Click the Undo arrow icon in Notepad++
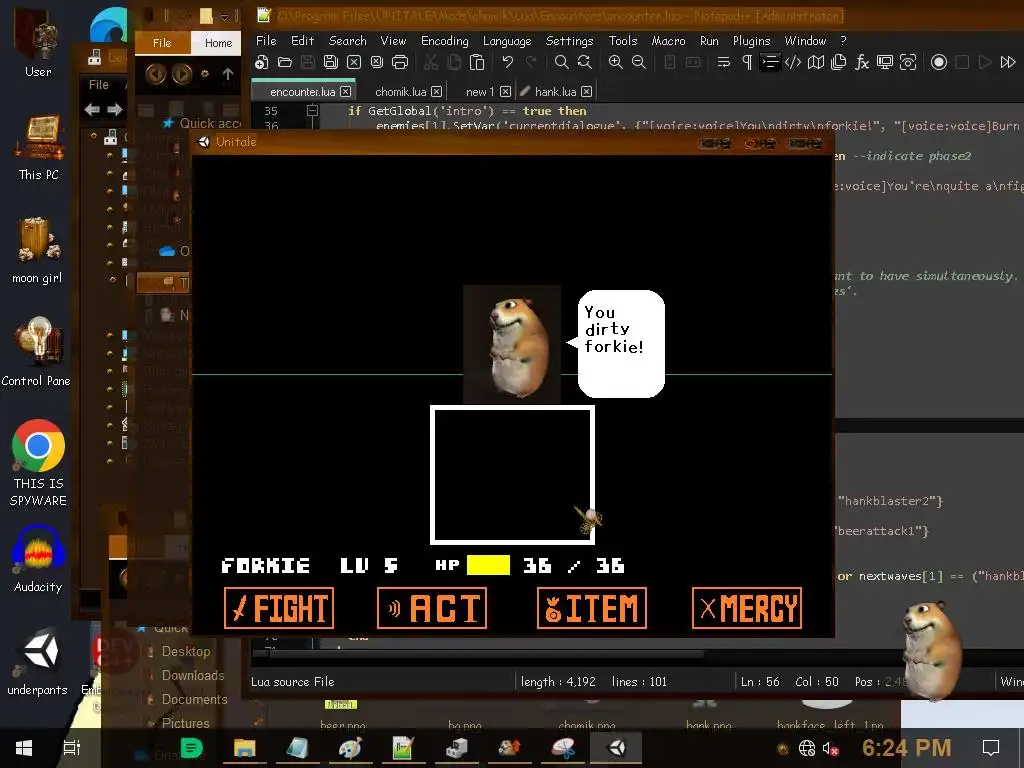This screenshot has height=768, width=1024. [507, 62]
